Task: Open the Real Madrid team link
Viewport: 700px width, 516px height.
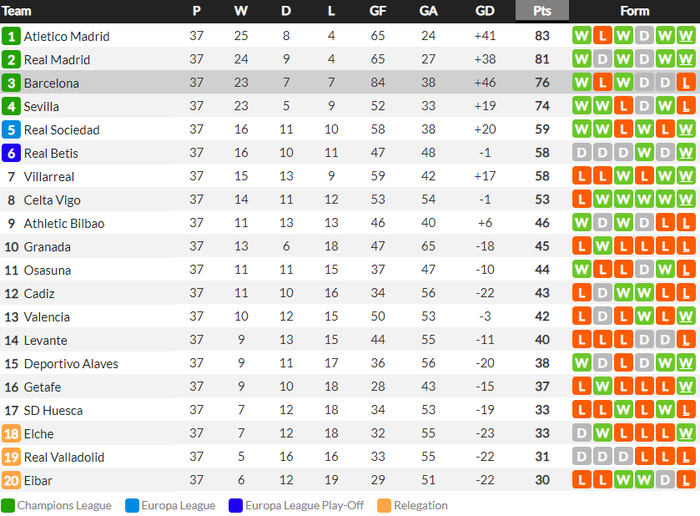Action: point(57,60)
